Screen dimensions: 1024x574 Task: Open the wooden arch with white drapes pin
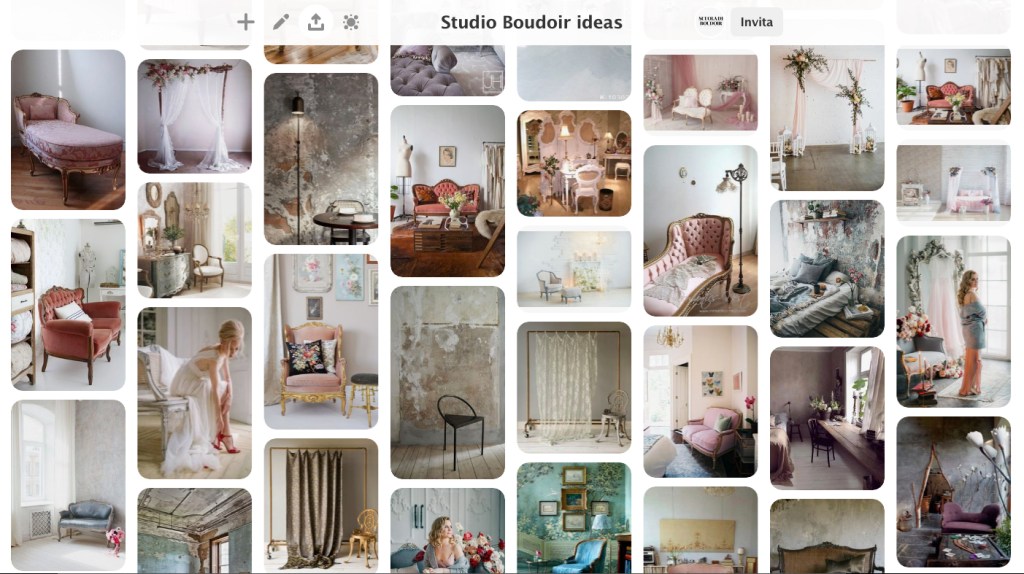194,116
